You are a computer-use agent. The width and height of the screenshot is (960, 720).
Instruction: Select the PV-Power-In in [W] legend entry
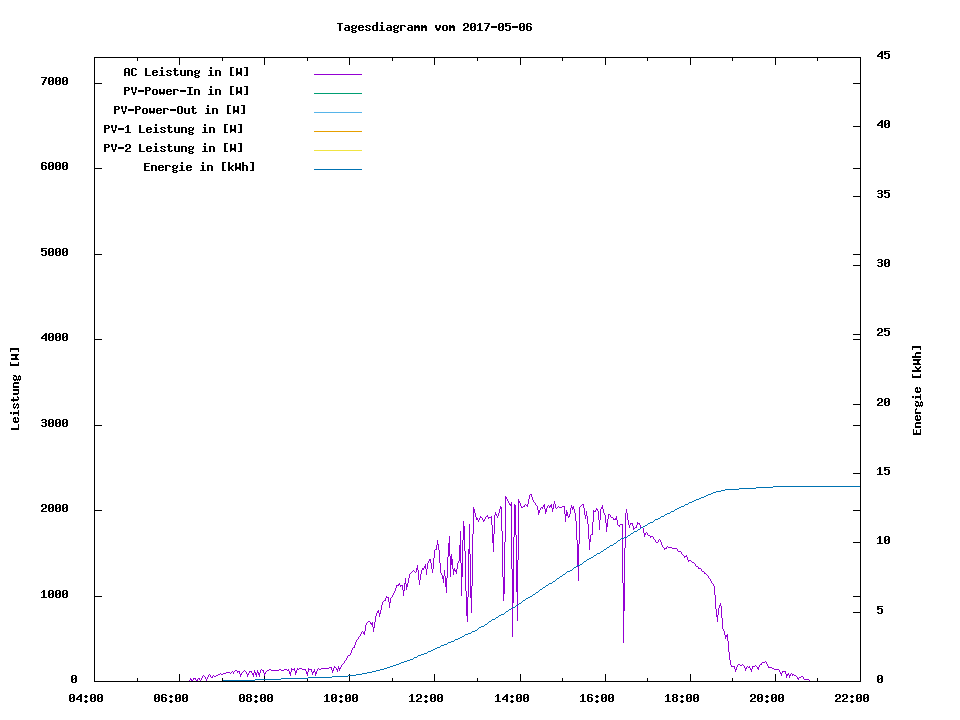[x=186, y=91]
